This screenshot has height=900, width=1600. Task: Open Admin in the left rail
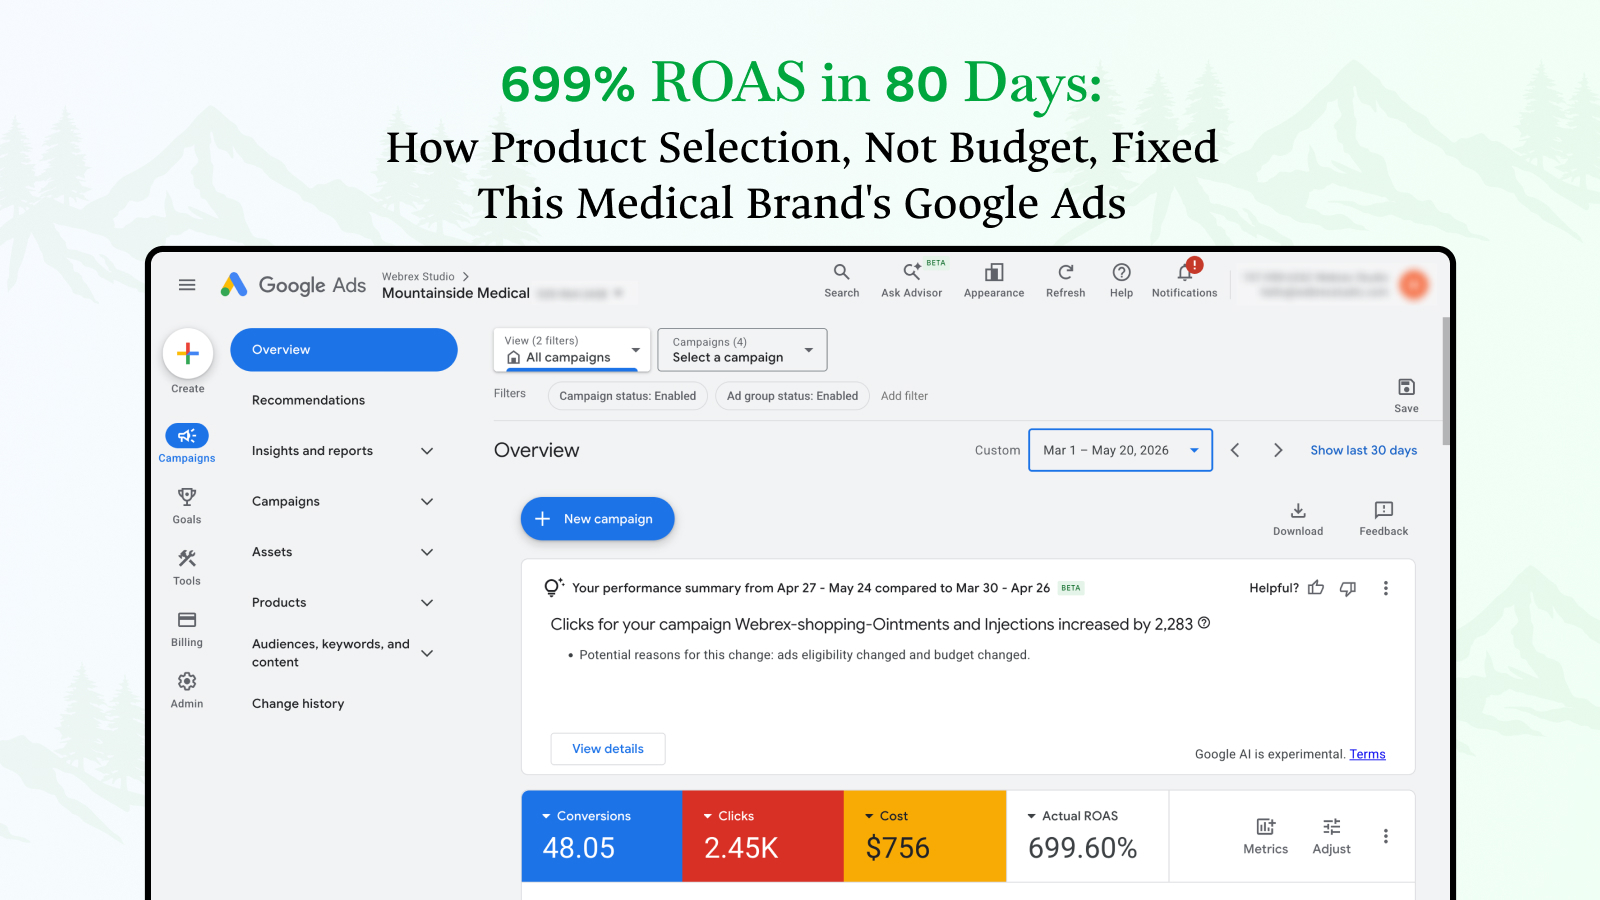(x=187, y=690)
